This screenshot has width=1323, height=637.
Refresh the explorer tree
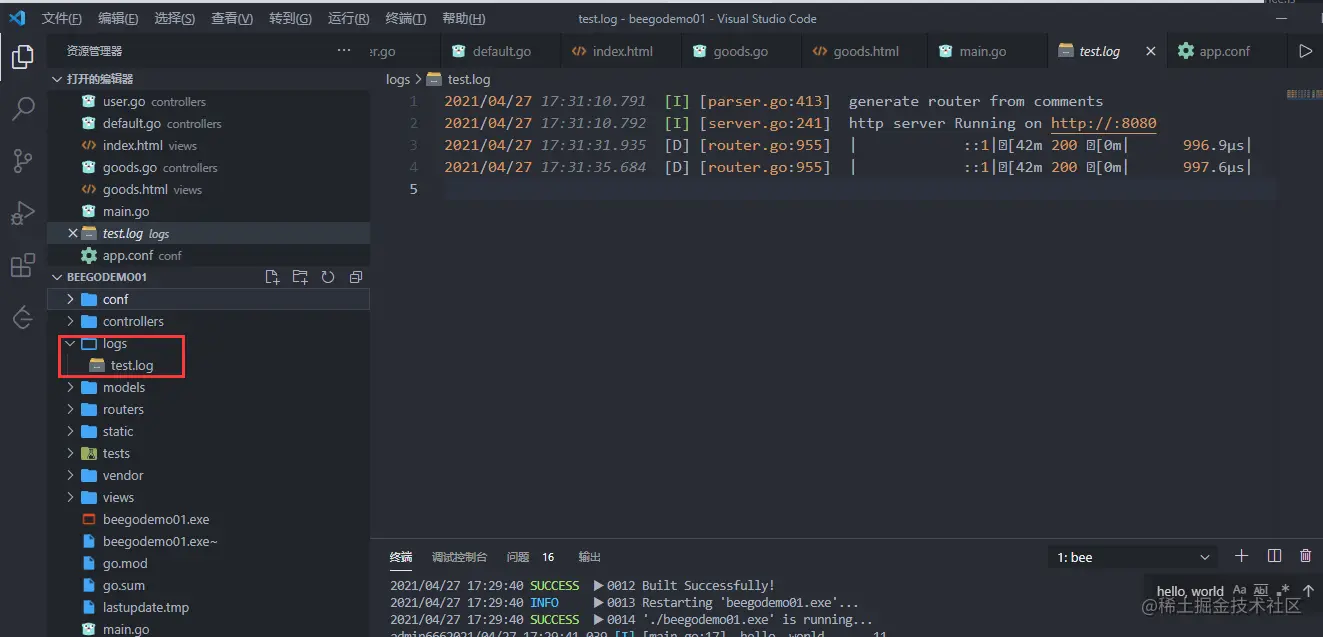(328, 277)
